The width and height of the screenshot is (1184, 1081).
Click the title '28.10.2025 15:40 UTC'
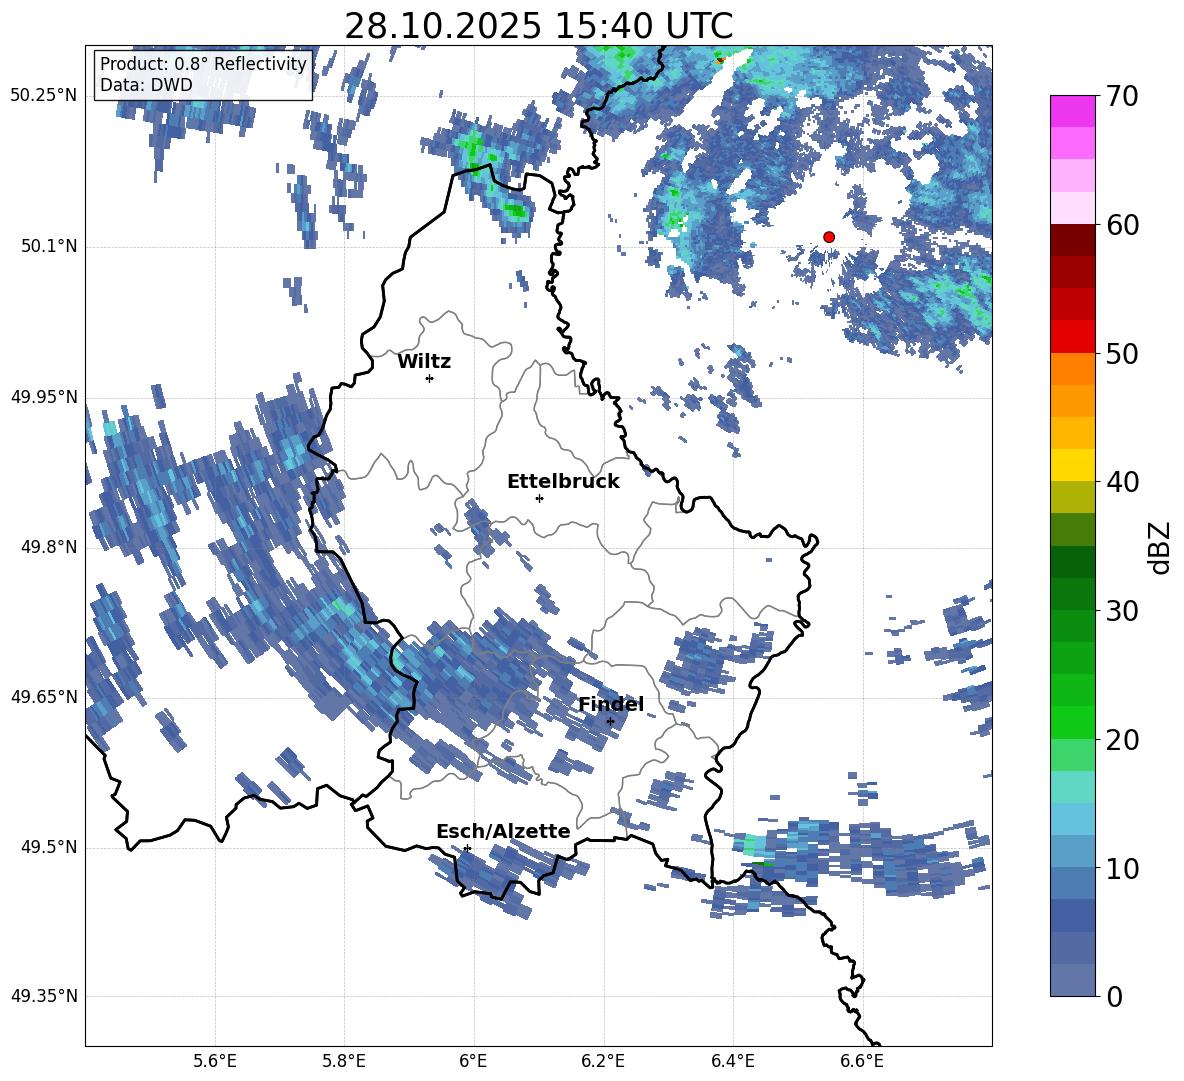tap(538, 26)
